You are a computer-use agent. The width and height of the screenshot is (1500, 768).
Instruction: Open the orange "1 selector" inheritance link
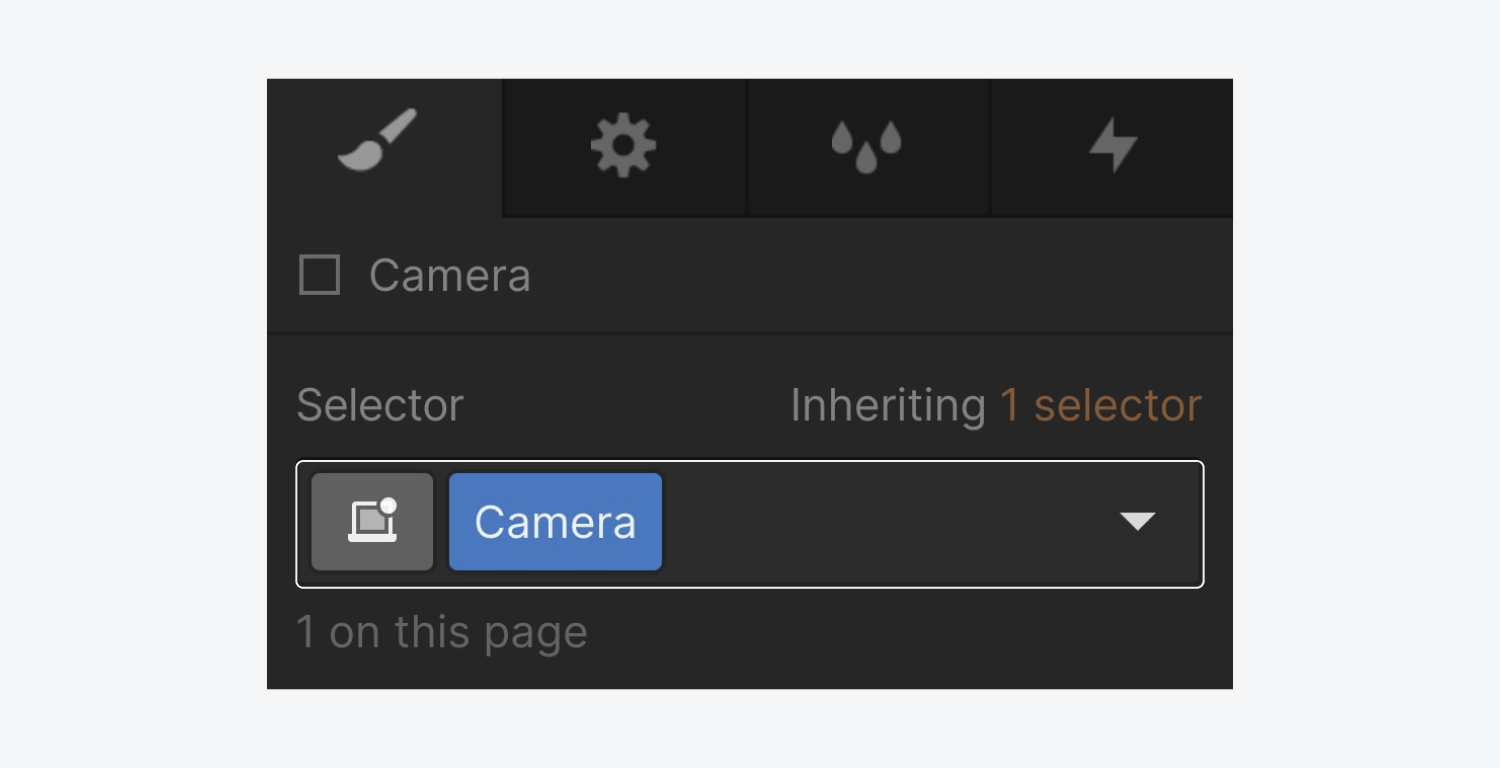coord(1101,406)
